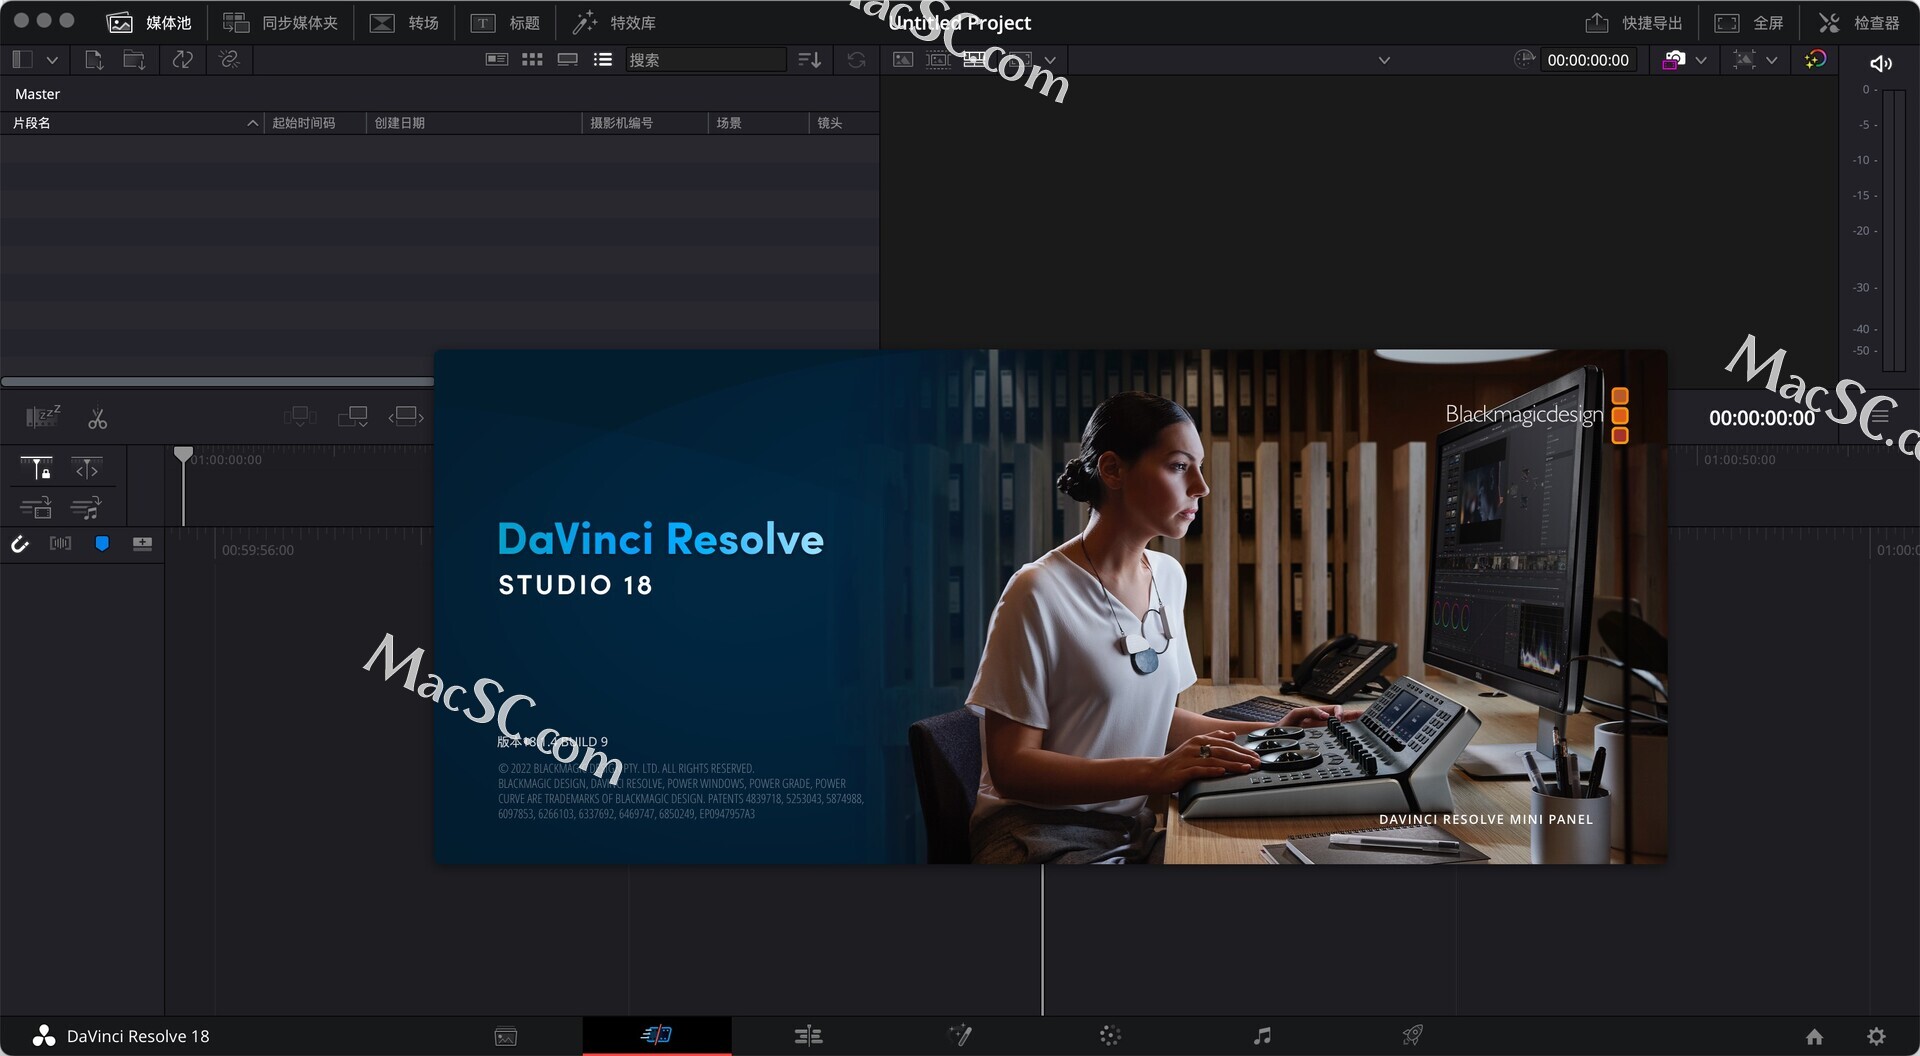
Task: Switch media pool to list view
Action: 602,60
